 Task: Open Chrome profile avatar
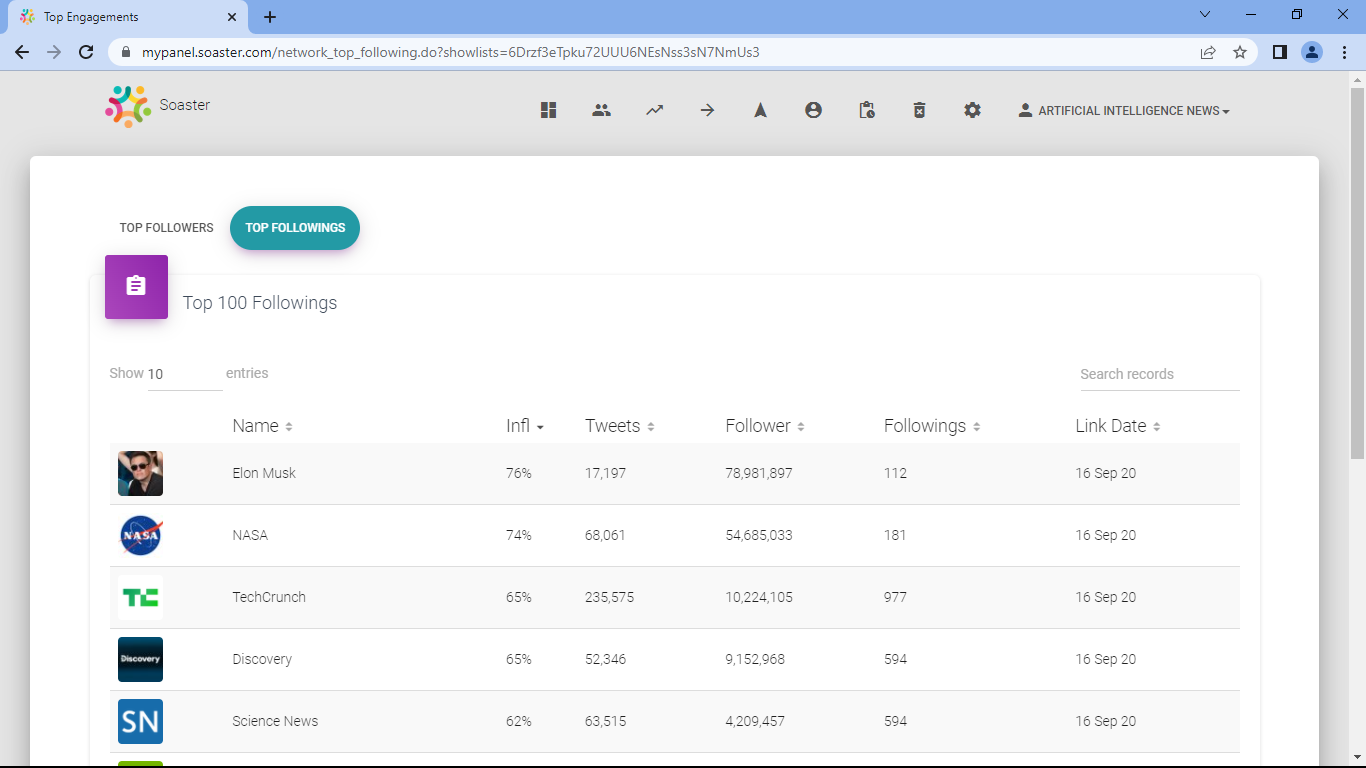(1312, 52)
